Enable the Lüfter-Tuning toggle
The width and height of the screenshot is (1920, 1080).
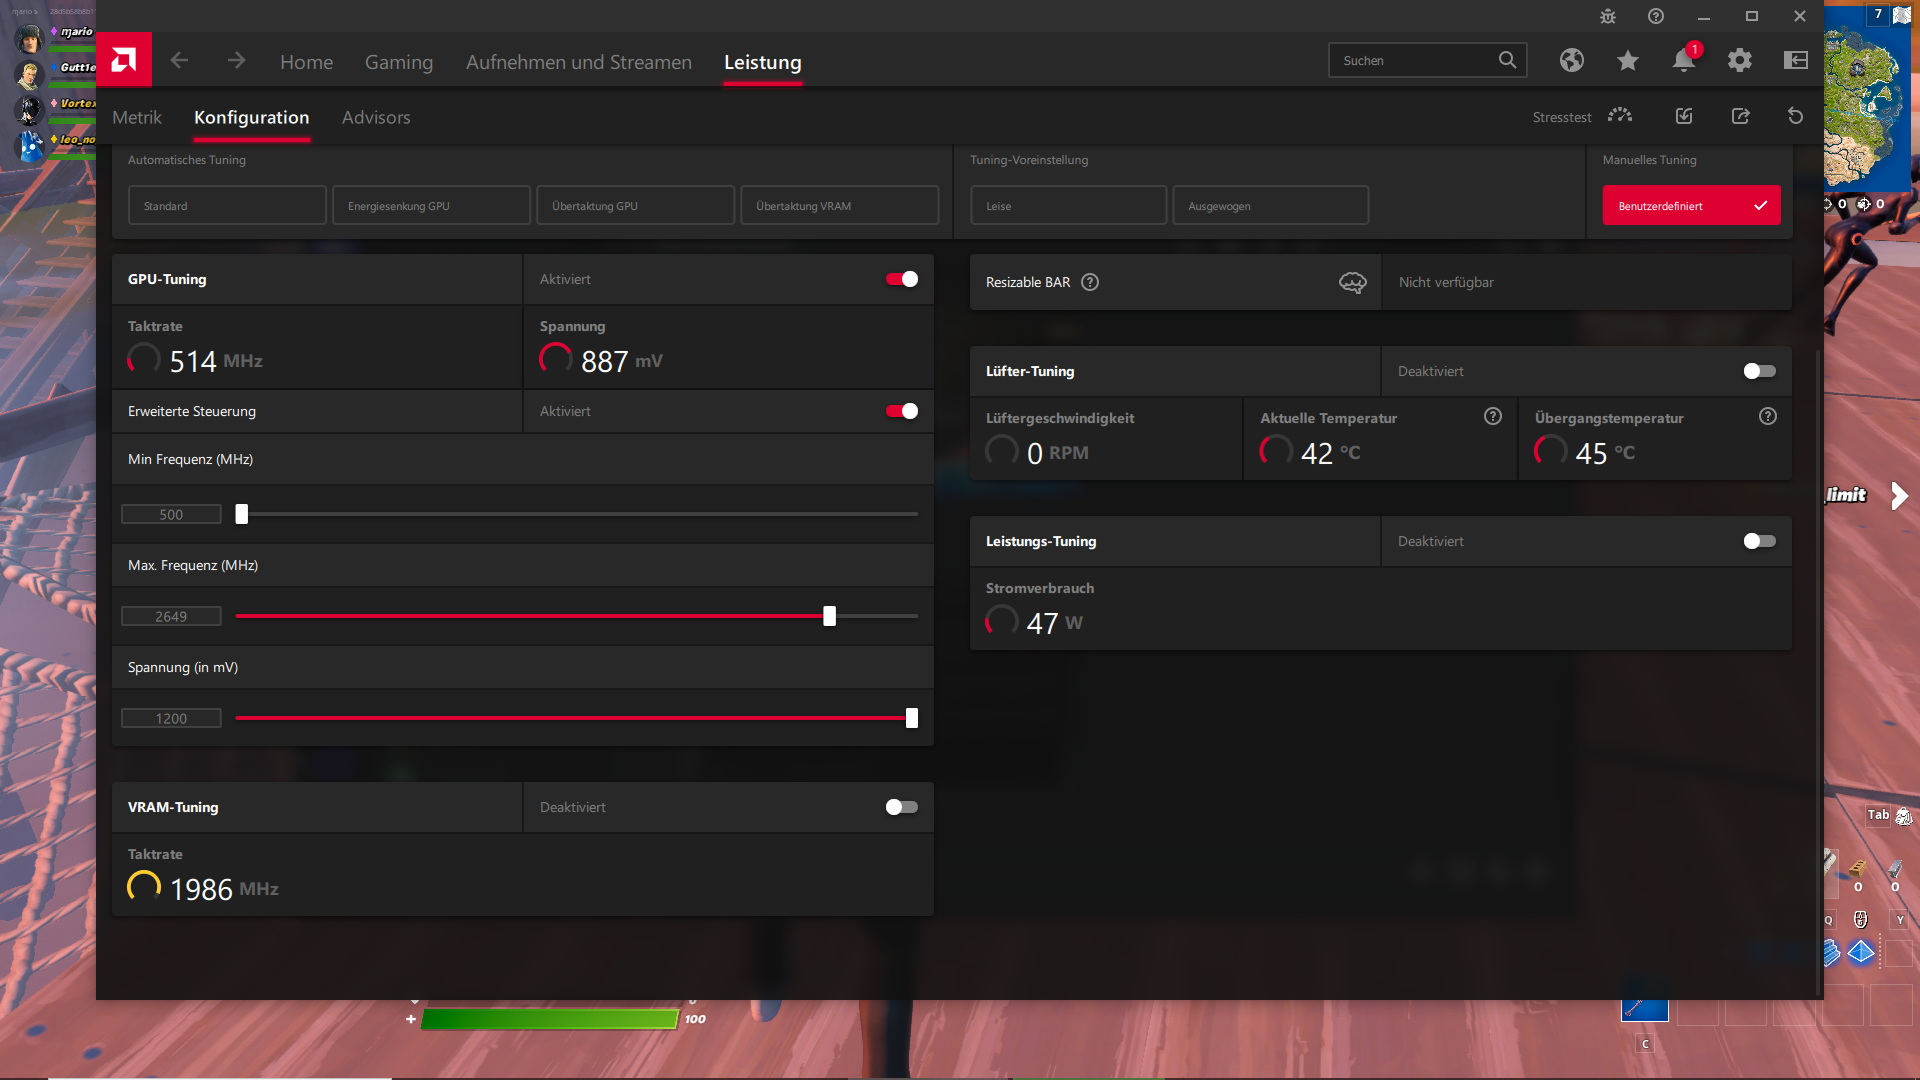pyautogui.click(x=1759, y=372)
